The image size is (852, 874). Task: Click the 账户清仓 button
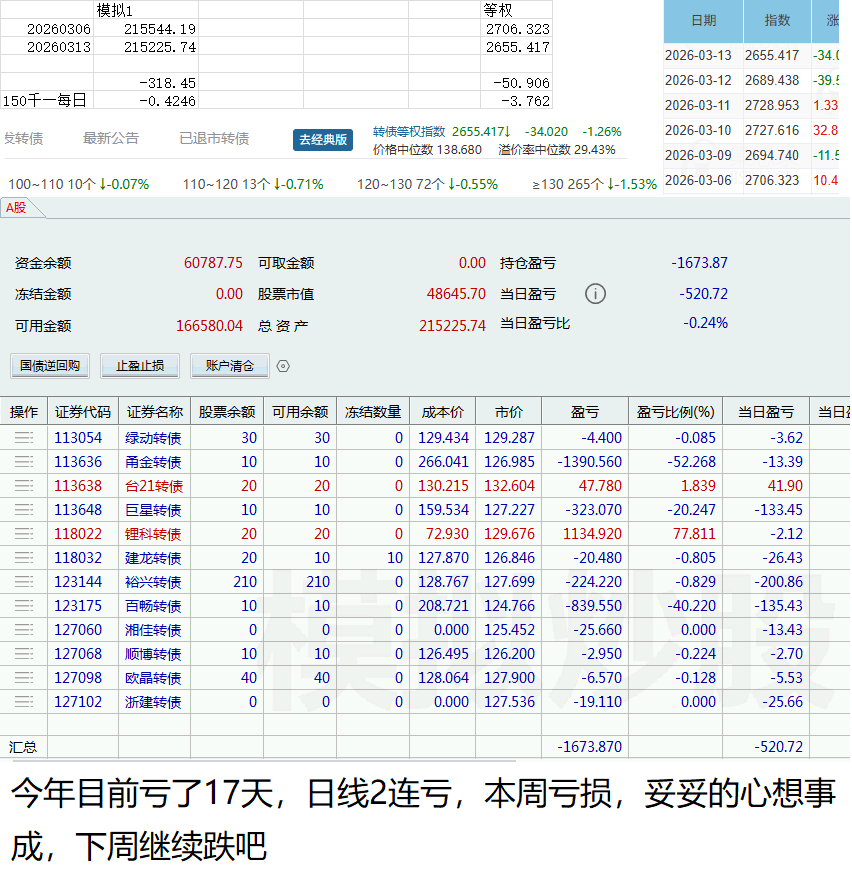click(230, 366)
